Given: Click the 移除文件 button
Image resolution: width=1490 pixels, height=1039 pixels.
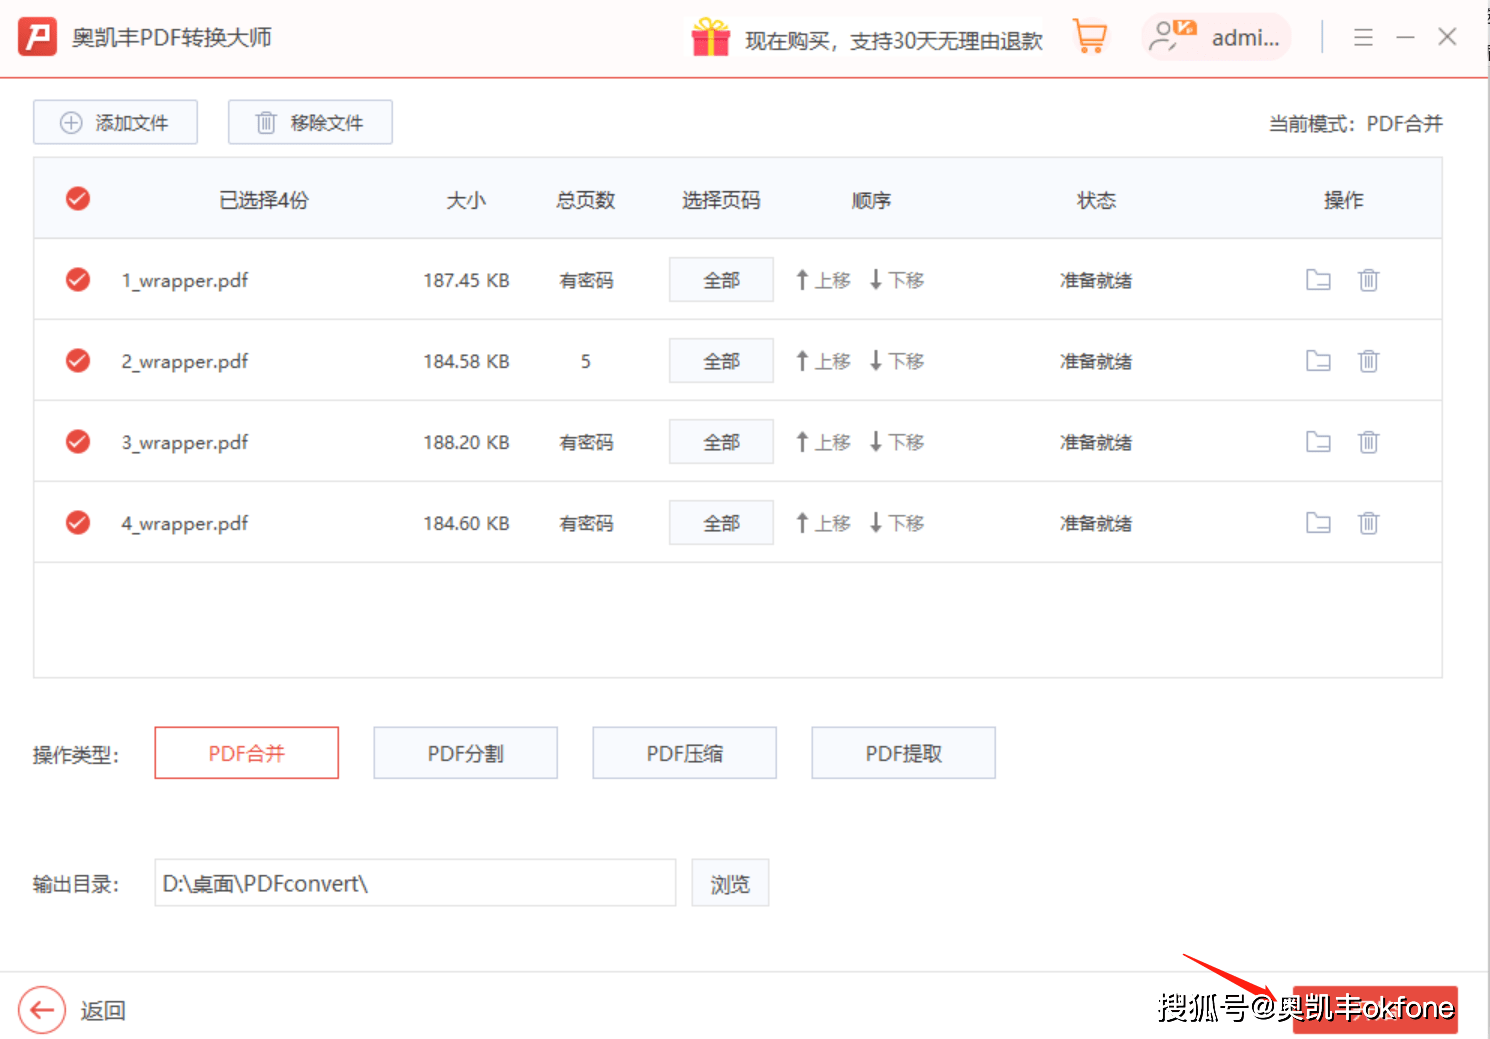Looking at the screenshot, I should [310, 122].
